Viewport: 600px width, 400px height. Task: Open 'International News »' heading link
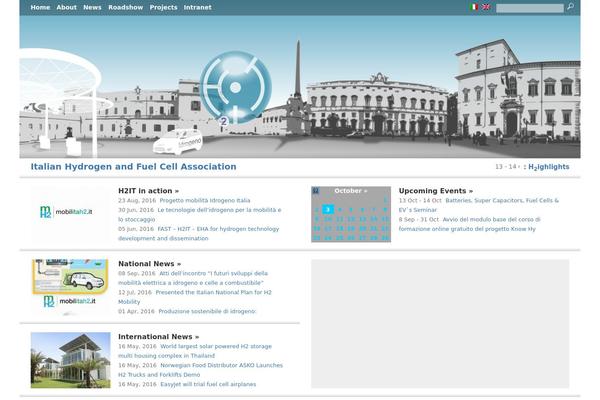coord(159,337)
